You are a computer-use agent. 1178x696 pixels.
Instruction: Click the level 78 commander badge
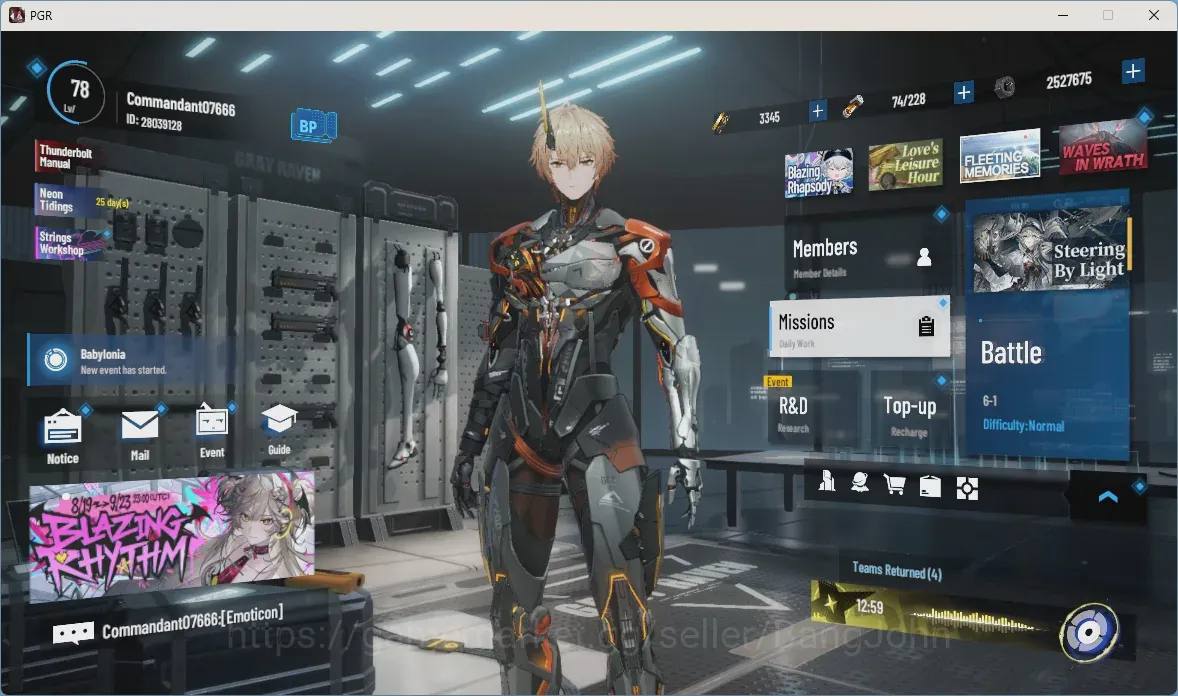click(x=76, y=92)
